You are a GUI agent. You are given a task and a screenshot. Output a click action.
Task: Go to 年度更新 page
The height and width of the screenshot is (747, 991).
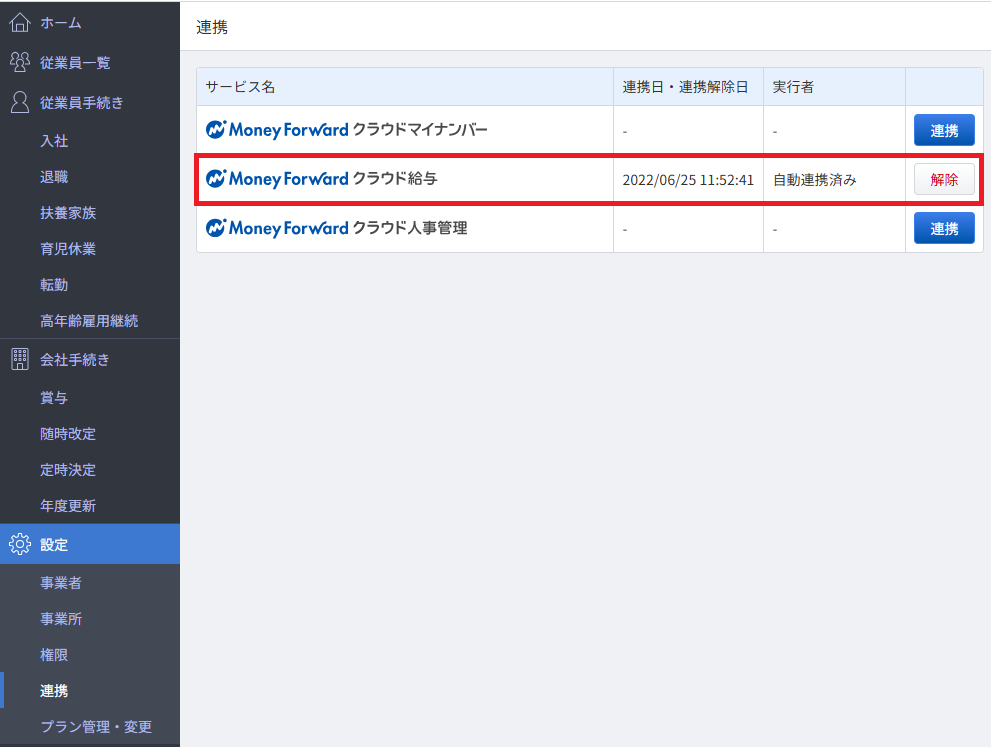click(68, 506)
